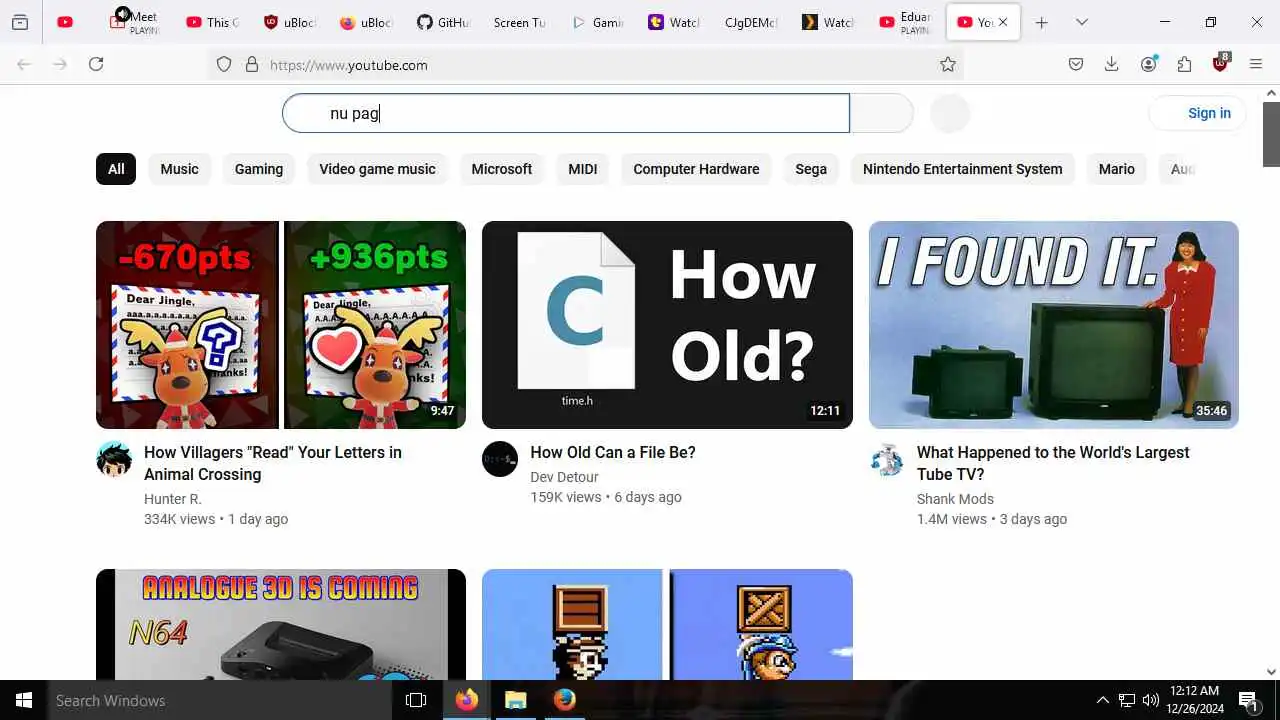
Task: Click the page vertical scrollbar thumb
Action: [1271, 132]
